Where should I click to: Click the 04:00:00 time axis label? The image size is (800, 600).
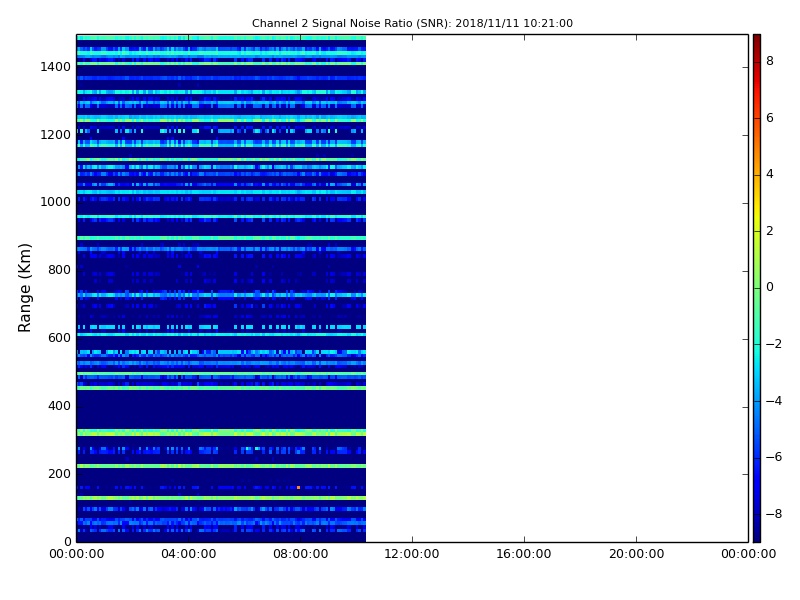pos(189,554)
